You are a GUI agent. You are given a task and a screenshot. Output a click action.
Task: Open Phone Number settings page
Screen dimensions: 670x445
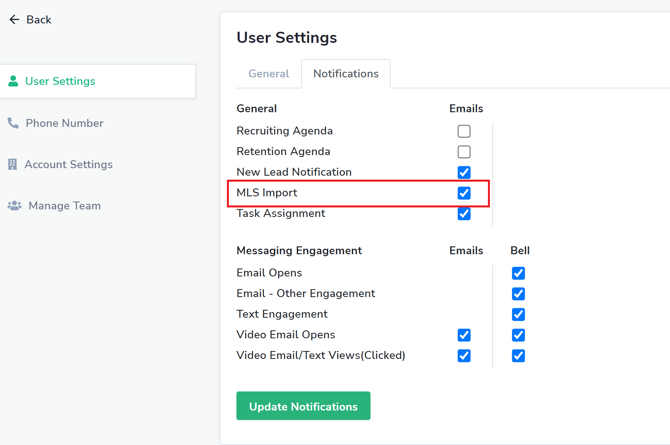pos(64,123)
